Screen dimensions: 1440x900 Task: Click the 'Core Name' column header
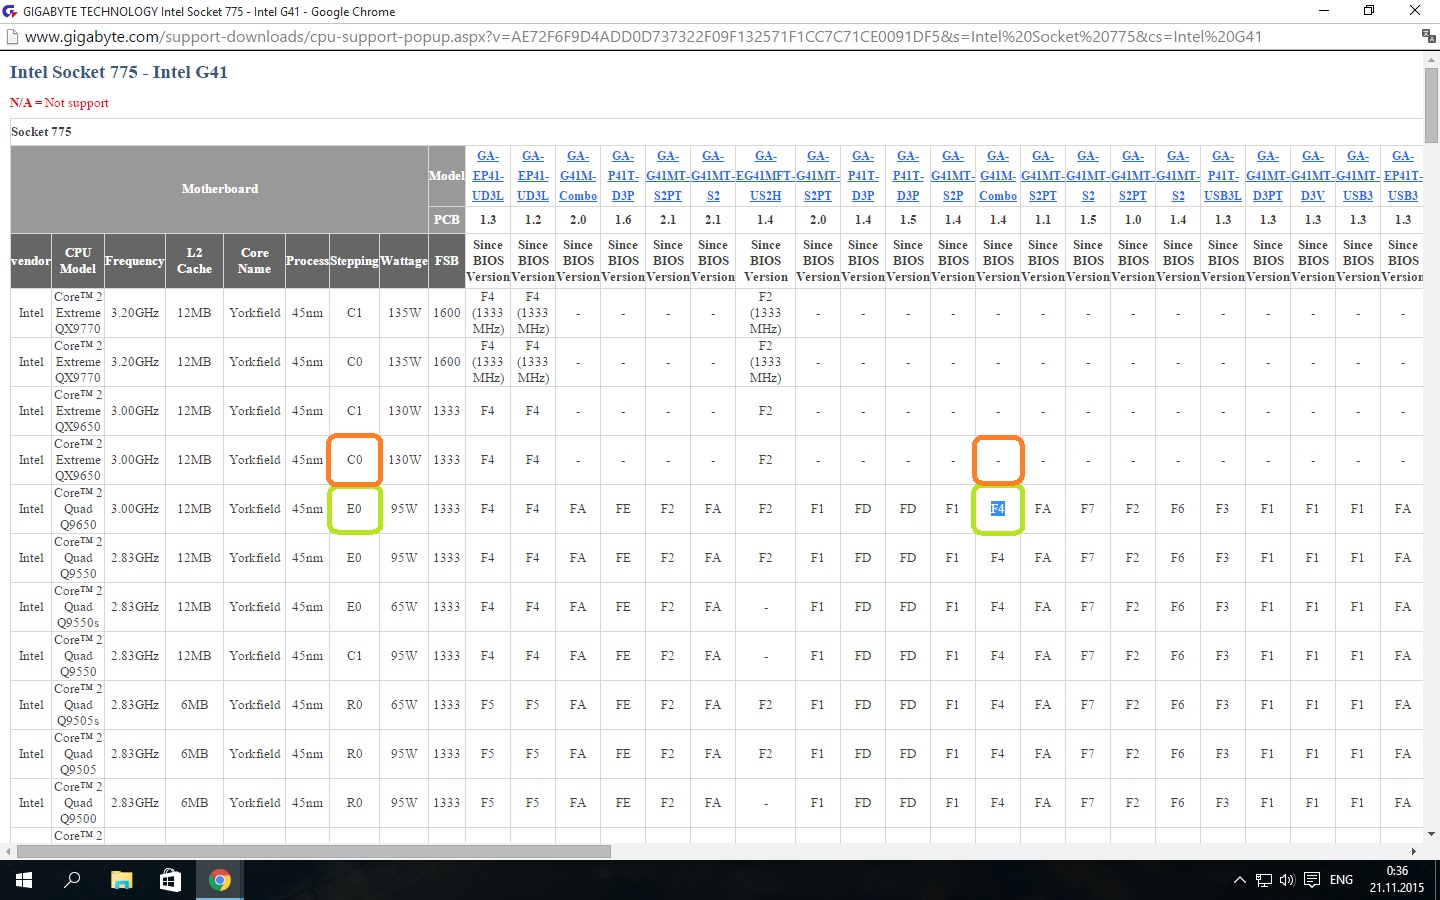pyautogui.click(x=255, y=261)
